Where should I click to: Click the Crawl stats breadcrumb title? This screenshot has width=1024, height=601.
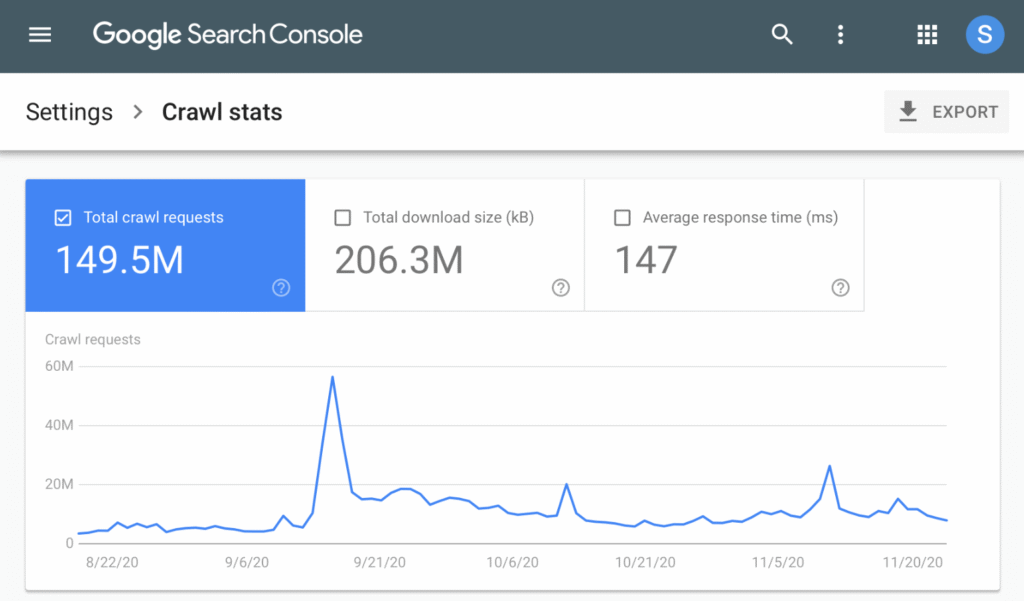point(222,112)
